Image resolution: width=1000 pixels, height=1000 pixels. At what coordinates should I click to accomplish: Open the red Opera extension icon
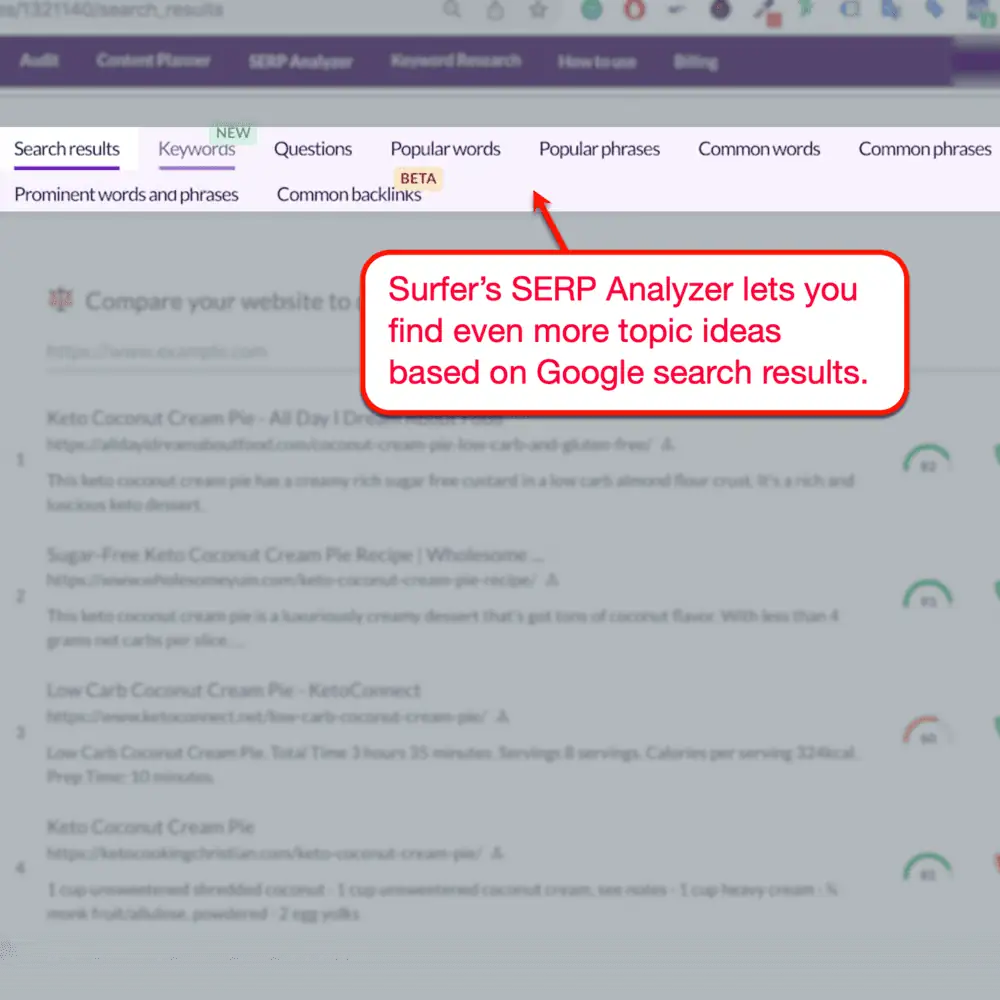click(634, 10)
